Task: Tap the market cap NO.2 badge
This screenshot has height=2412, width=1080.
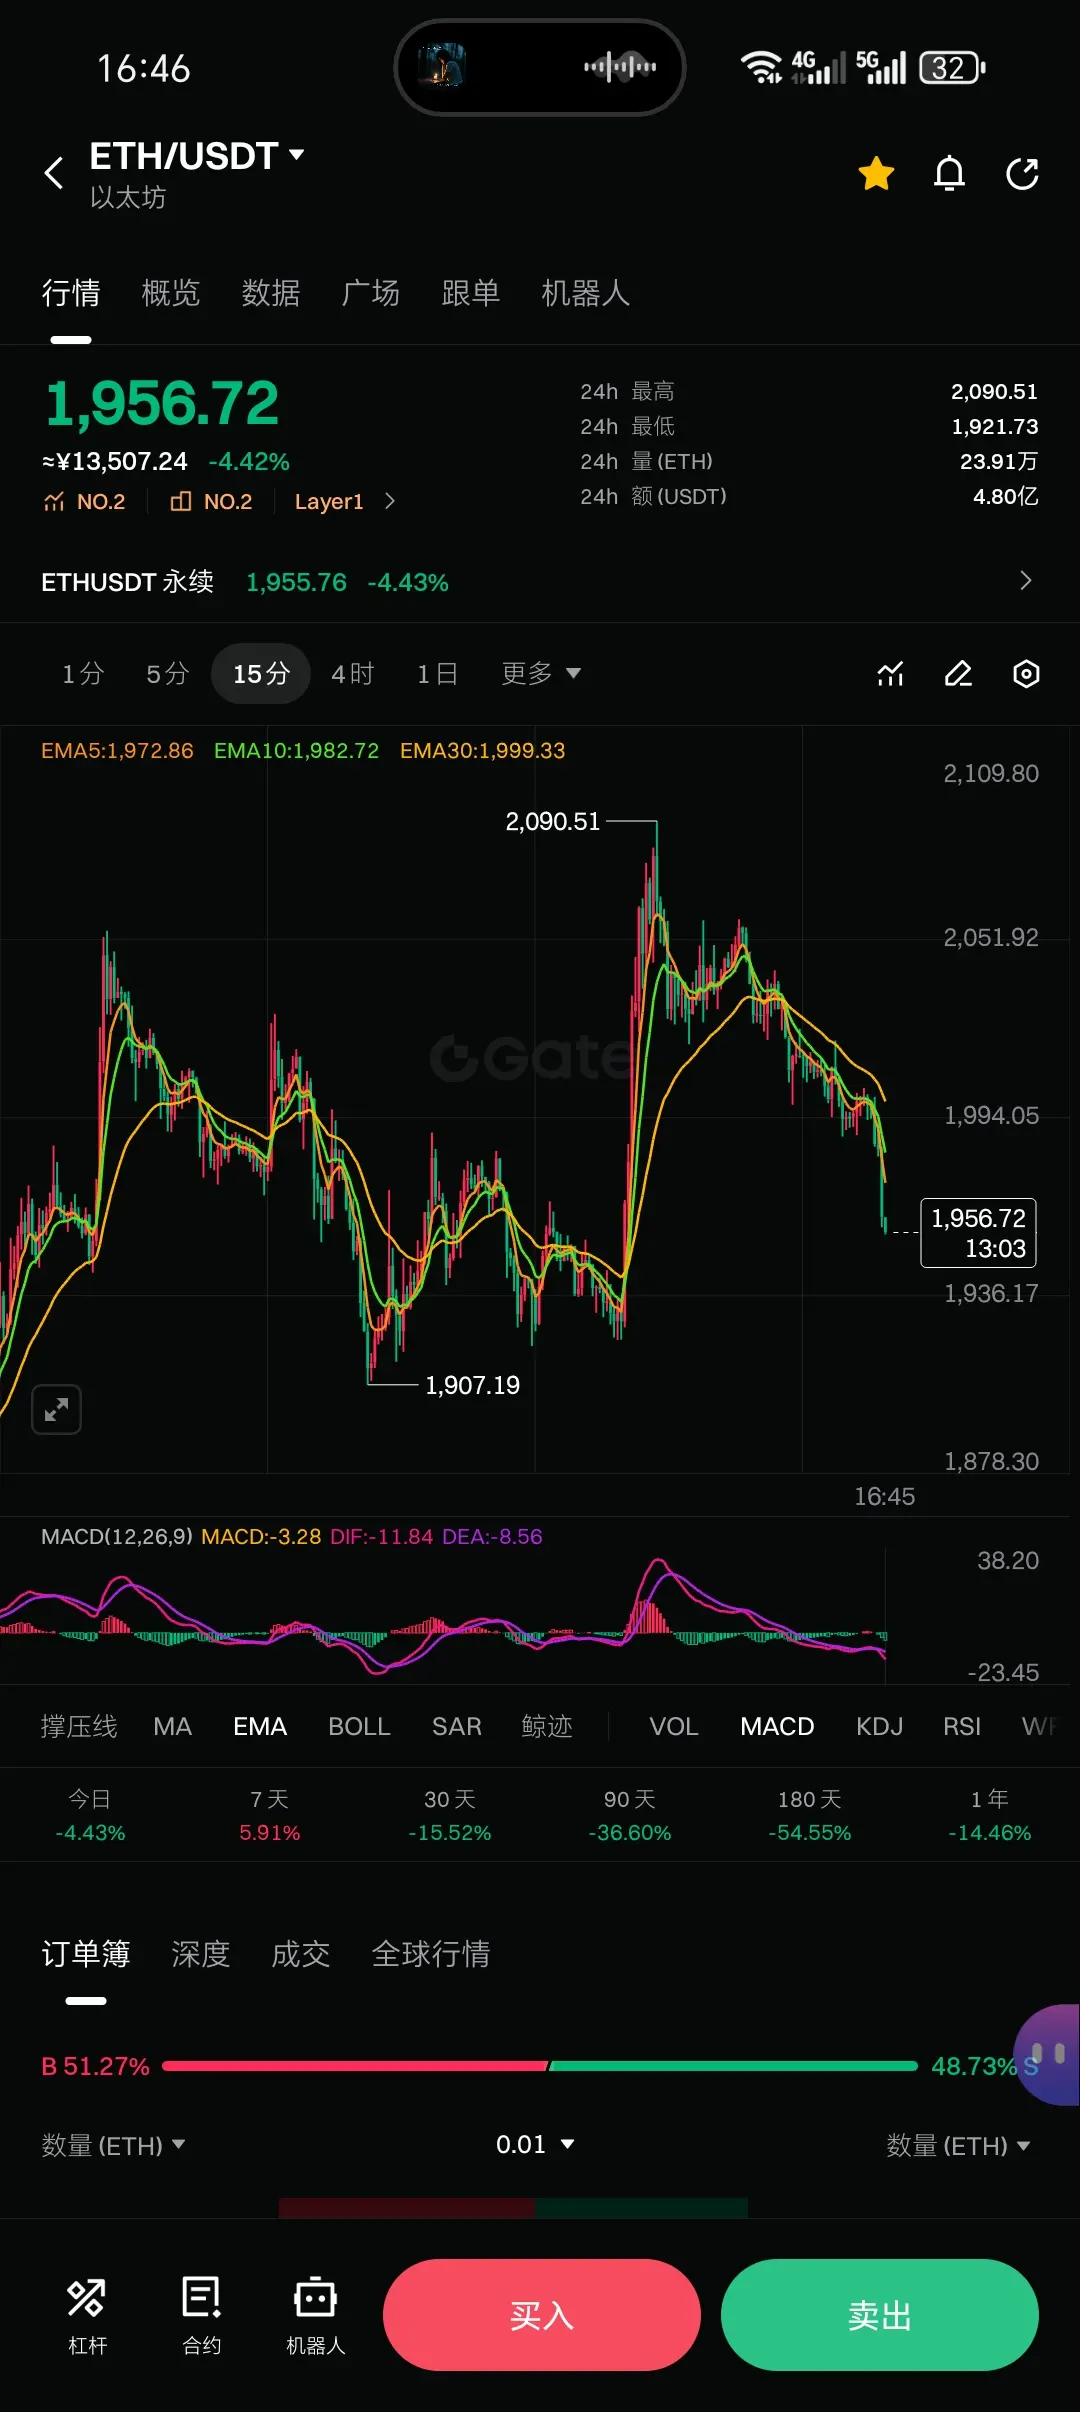Action: click(211, 501)
